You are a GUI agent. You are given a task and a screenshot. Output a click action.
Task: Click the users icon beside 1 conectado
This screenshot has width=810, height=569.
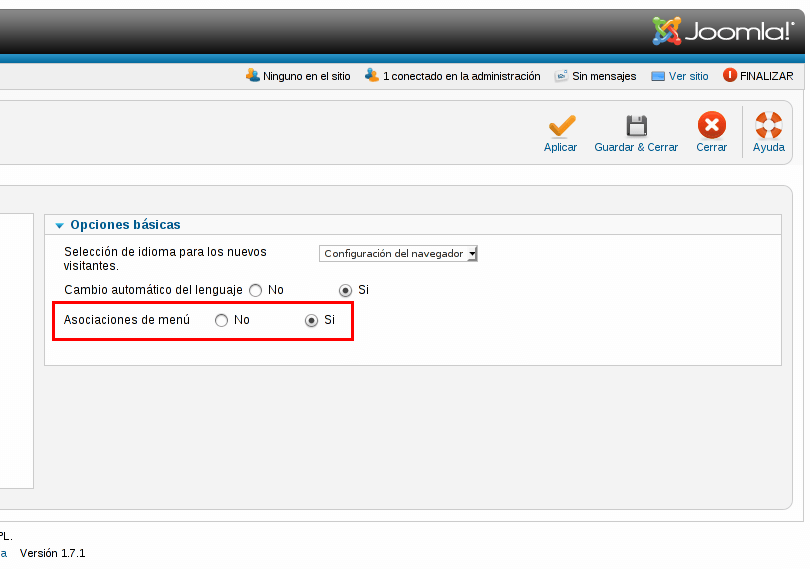[372, 75]
